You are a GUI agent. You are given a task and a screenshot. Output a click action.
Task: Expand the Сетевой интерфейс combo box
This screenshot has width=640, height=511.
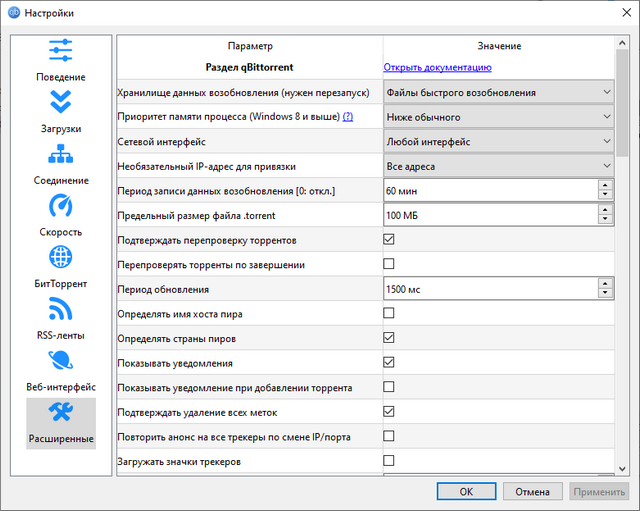[498, 142]
